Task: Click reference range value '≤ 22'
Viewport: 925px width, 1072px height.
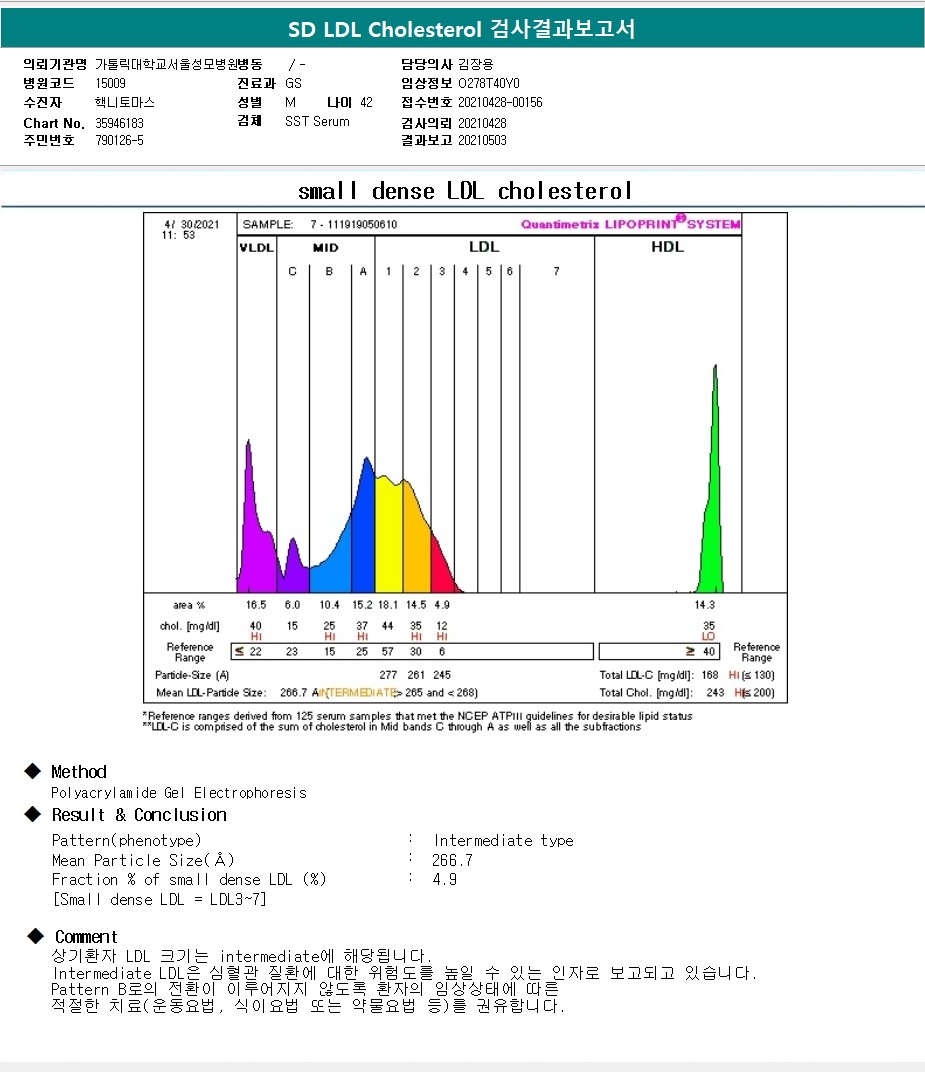Action: (x=248, y=652)
